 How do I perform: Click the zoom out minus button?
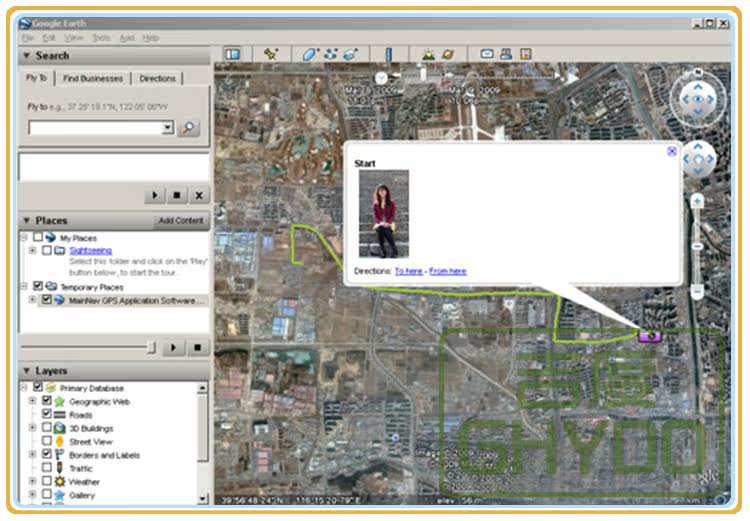point(697,290)
